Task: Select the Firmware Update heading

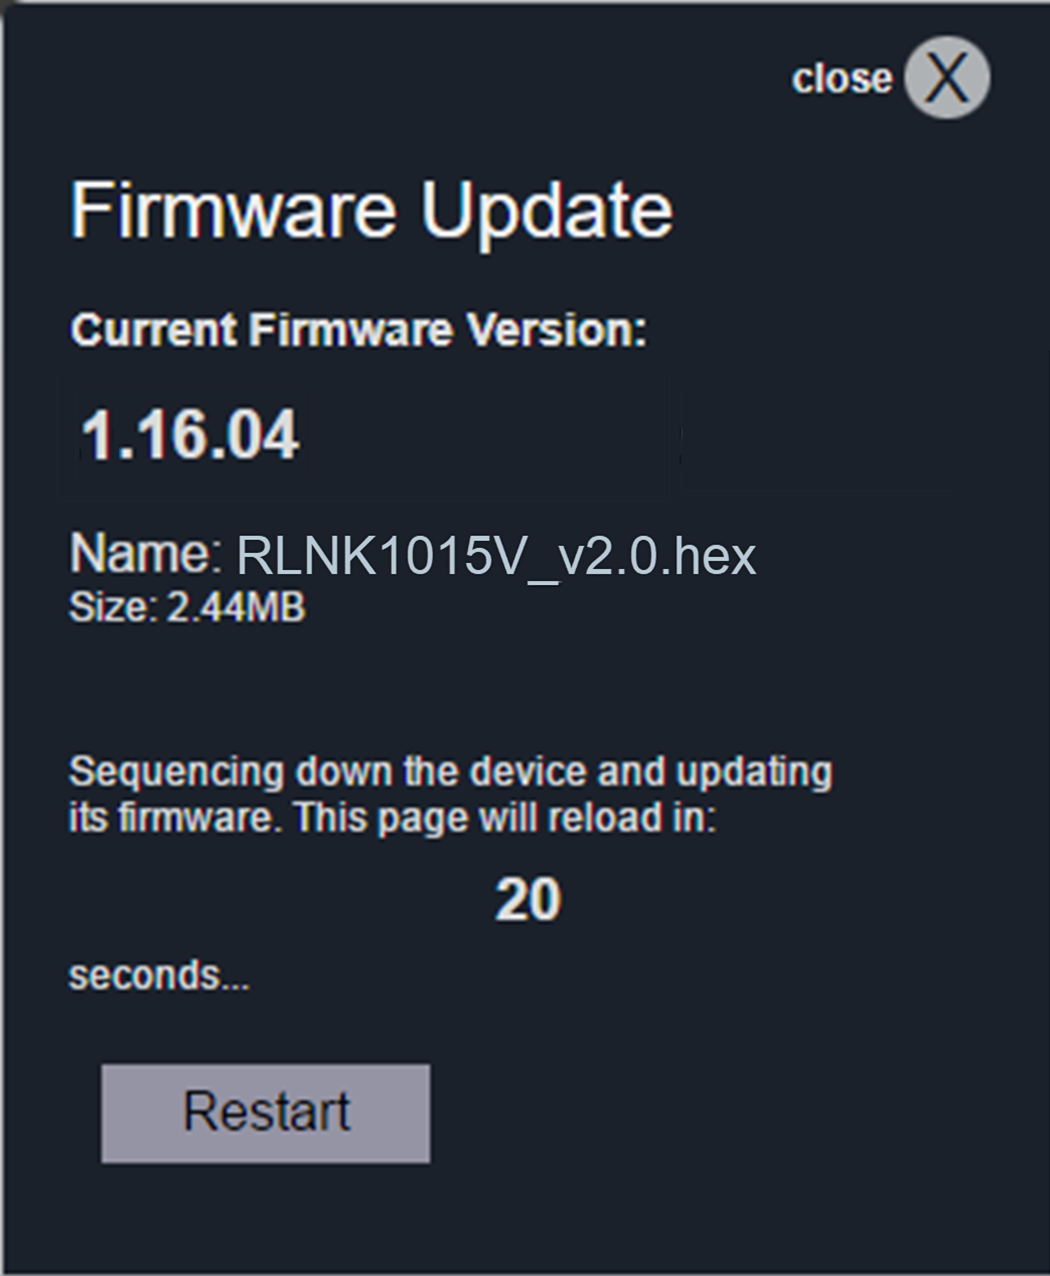Action: pos(371,212)
